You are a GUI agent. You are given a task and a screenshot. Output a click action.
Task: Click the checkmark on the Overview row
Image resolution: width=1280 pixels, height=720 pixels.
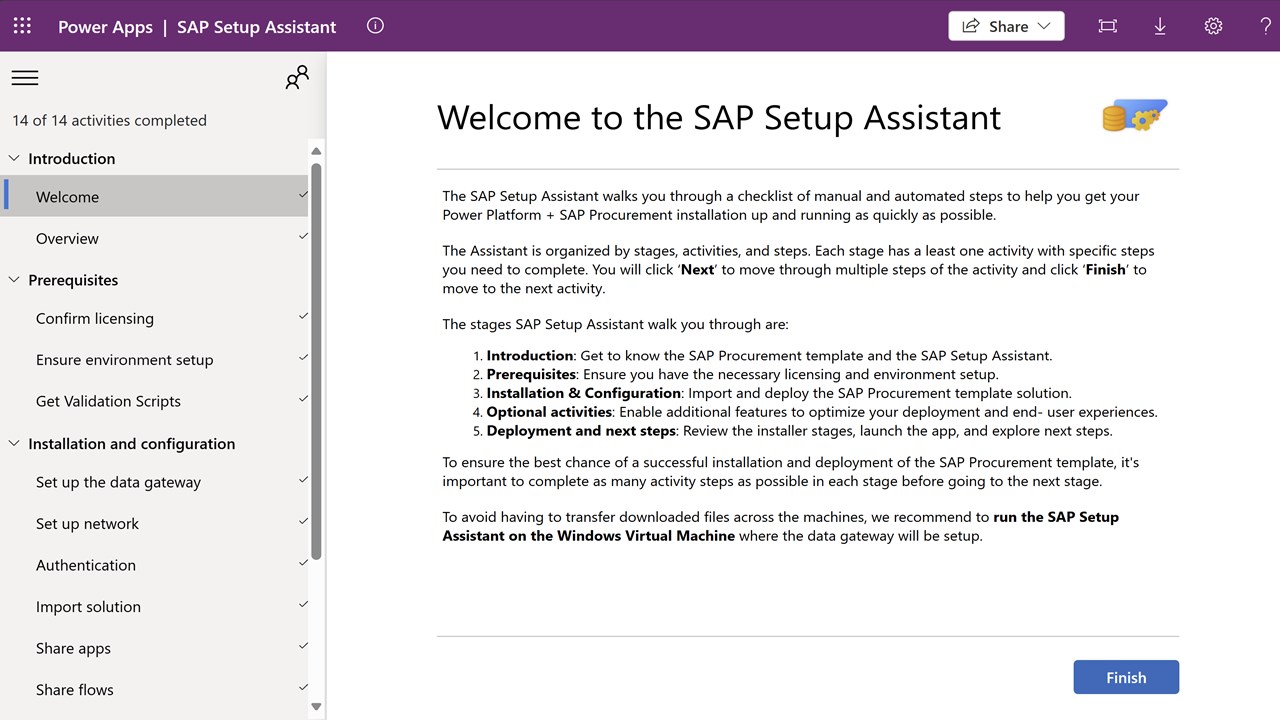coord(303,236)
